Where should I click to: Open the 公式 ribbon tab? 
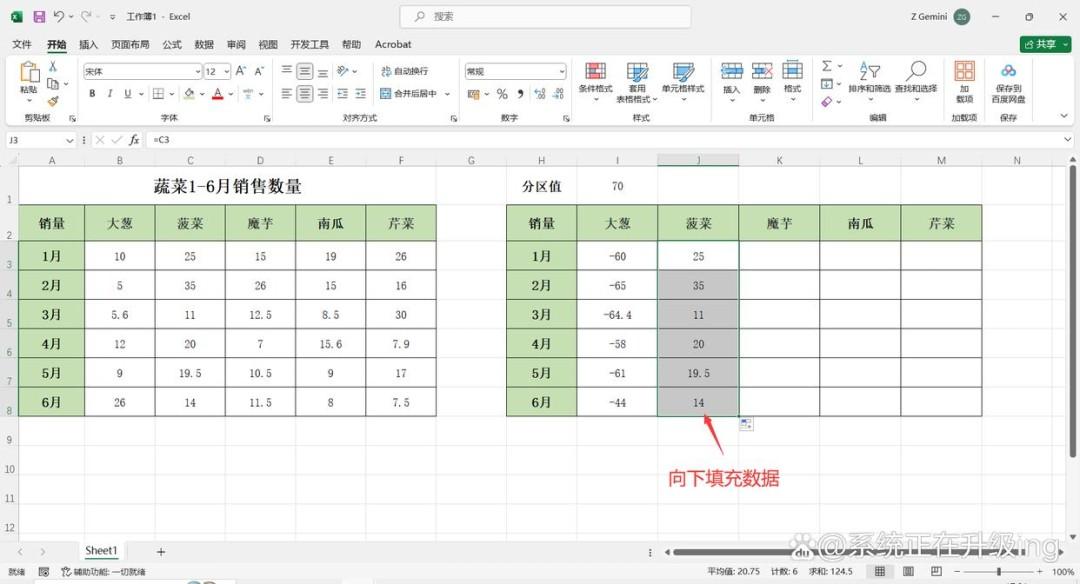click(x=172, y=44)
